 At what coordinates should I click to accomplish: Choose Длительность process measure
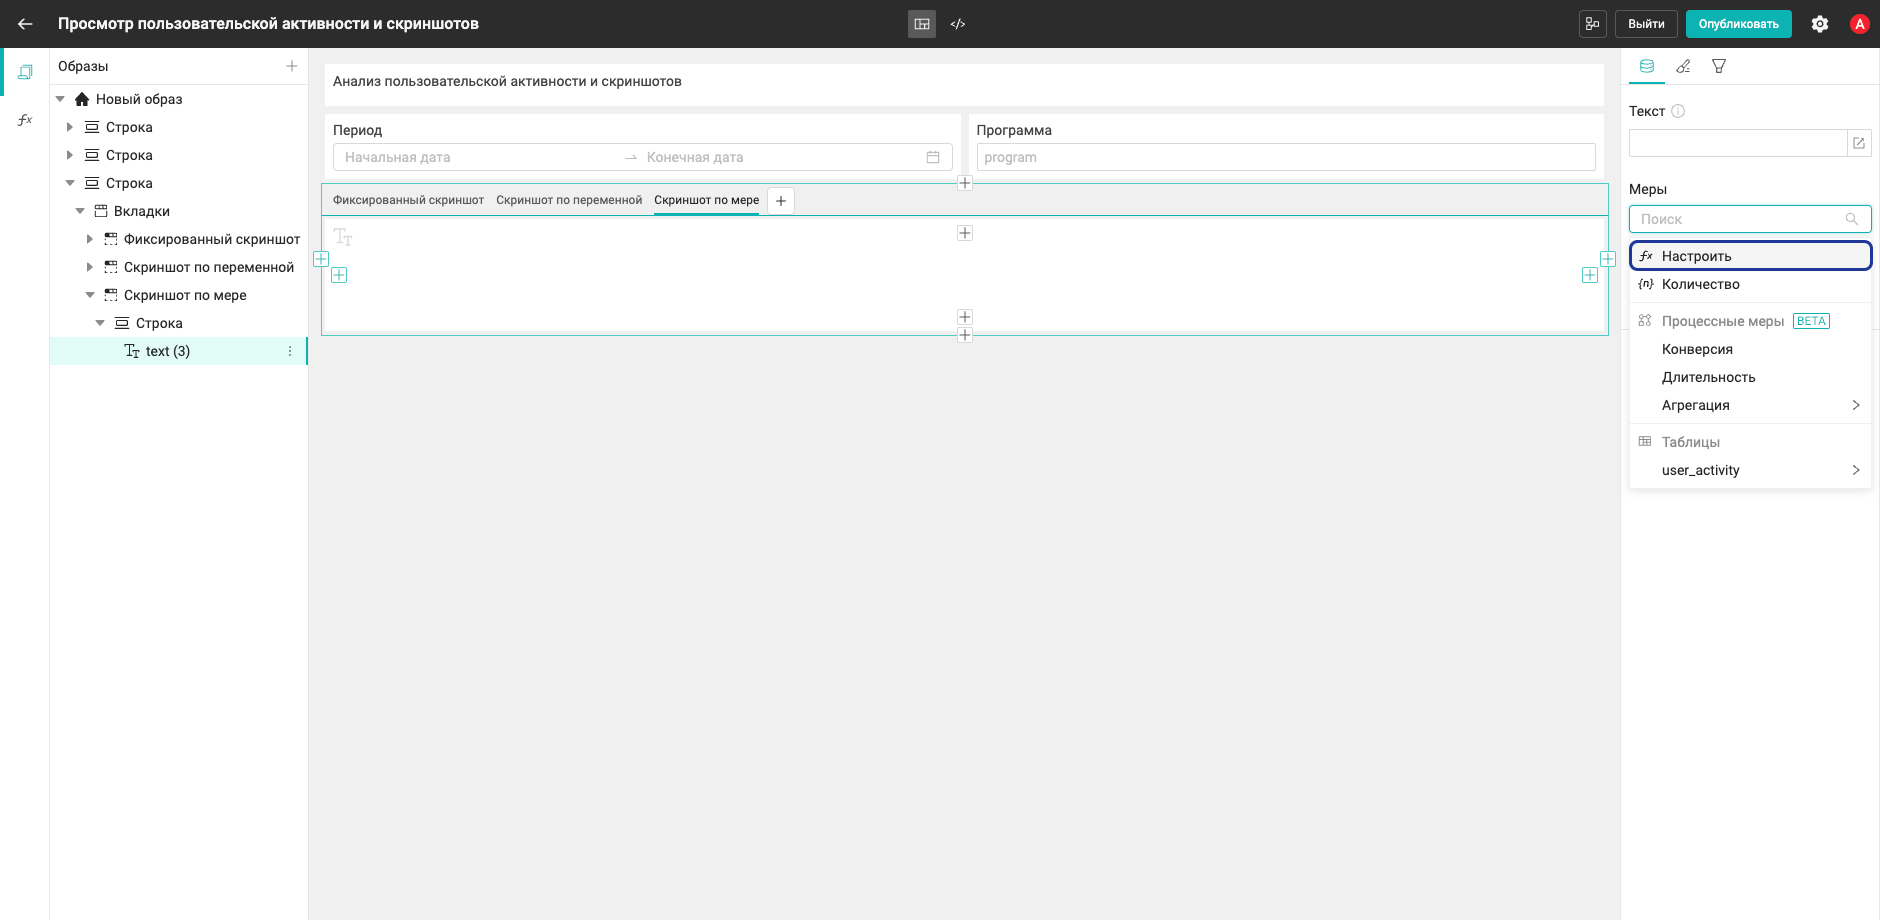tap(1750, 377)
